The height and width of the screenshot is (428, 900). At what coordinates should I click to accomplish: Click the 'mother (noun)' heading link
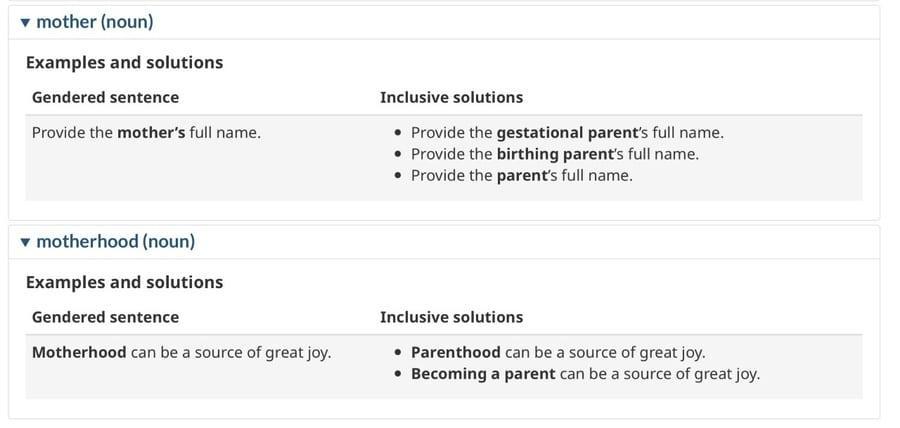pos(95,22)
